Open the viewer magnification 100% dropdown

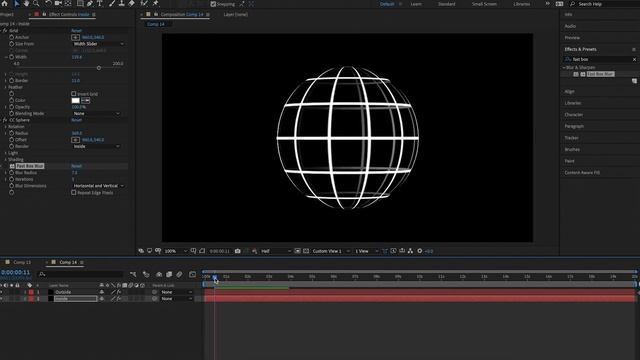pos(176,251)
